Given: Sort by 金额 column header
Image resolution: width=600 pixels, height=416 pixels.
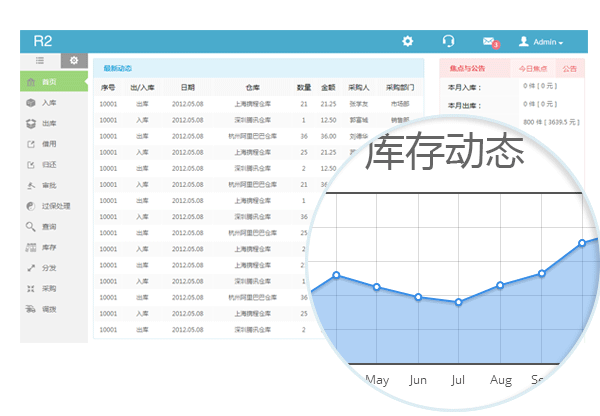Looking at the screenshot, I should [x=328, y=87].
